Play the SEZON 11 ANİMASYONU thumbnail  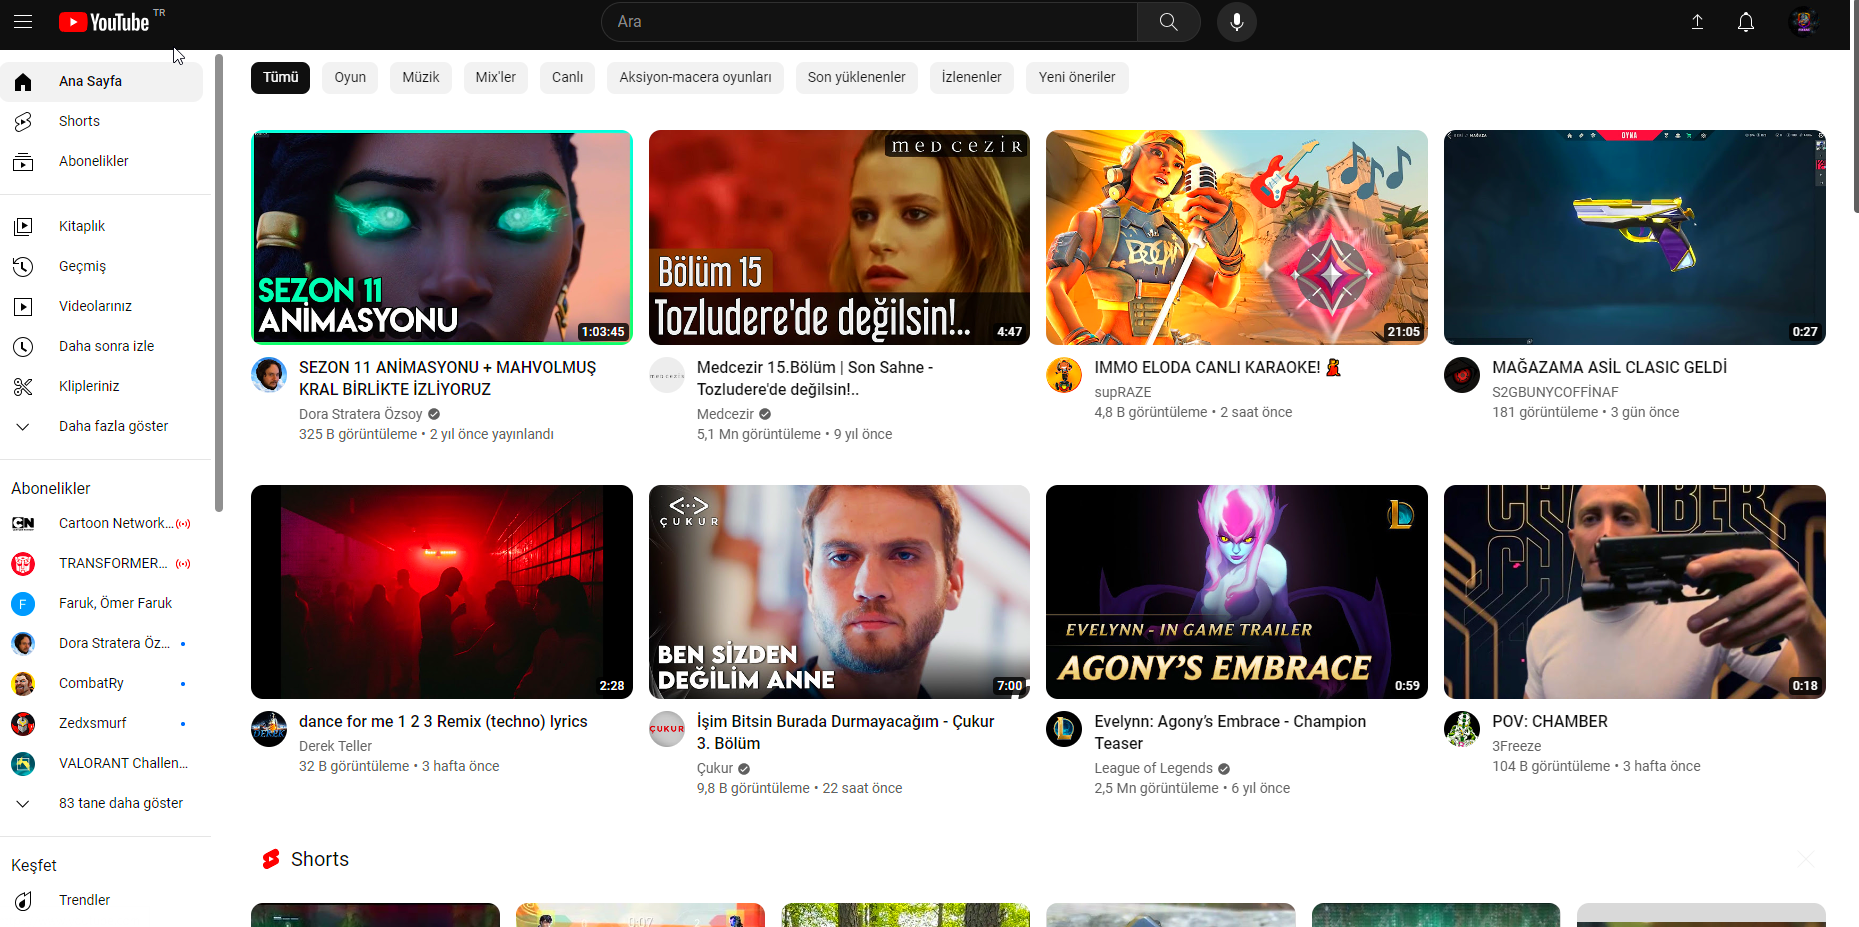[x=442, y=237]
